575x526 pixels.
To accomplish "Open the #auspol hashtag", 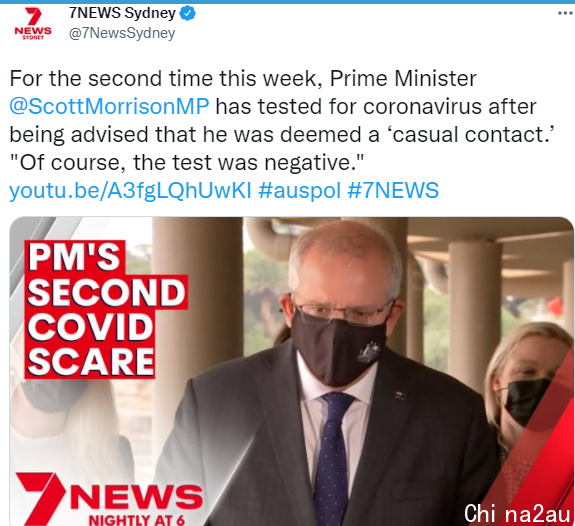I will (x=300, y=191).
